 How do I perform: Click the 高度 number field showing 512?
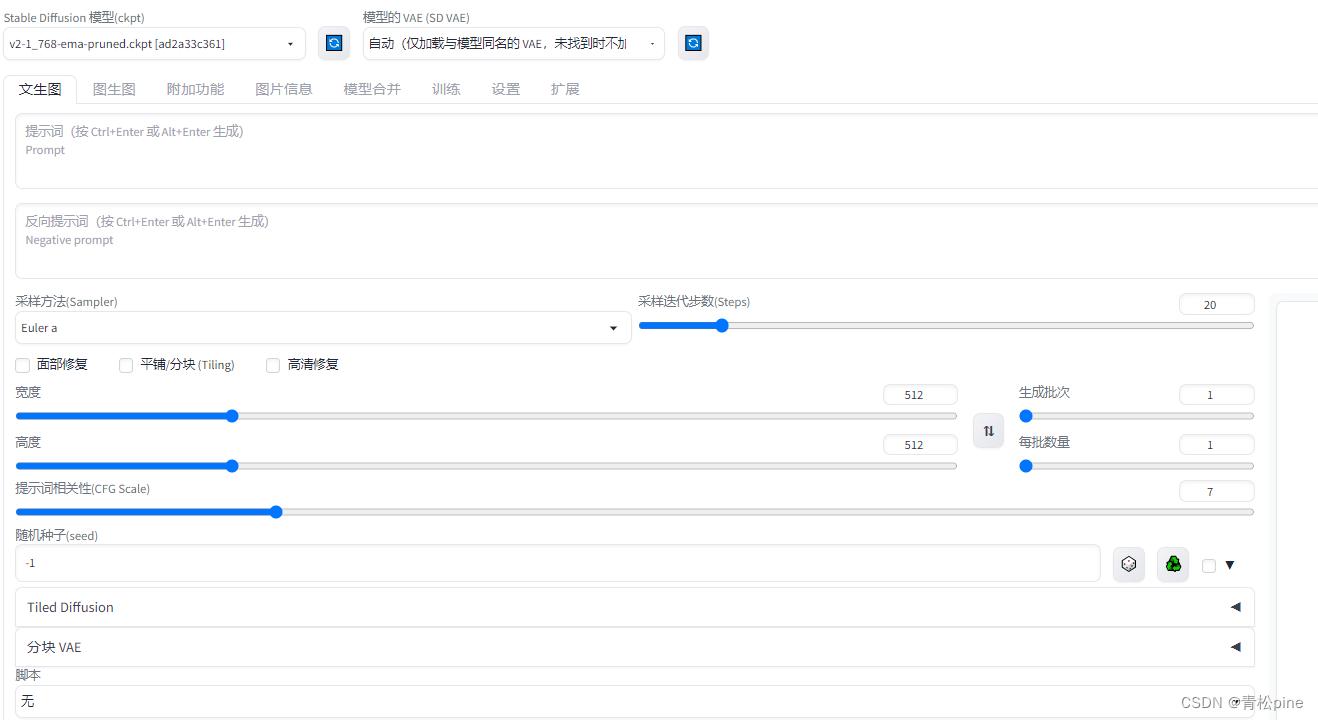click(x=920, y=445)
